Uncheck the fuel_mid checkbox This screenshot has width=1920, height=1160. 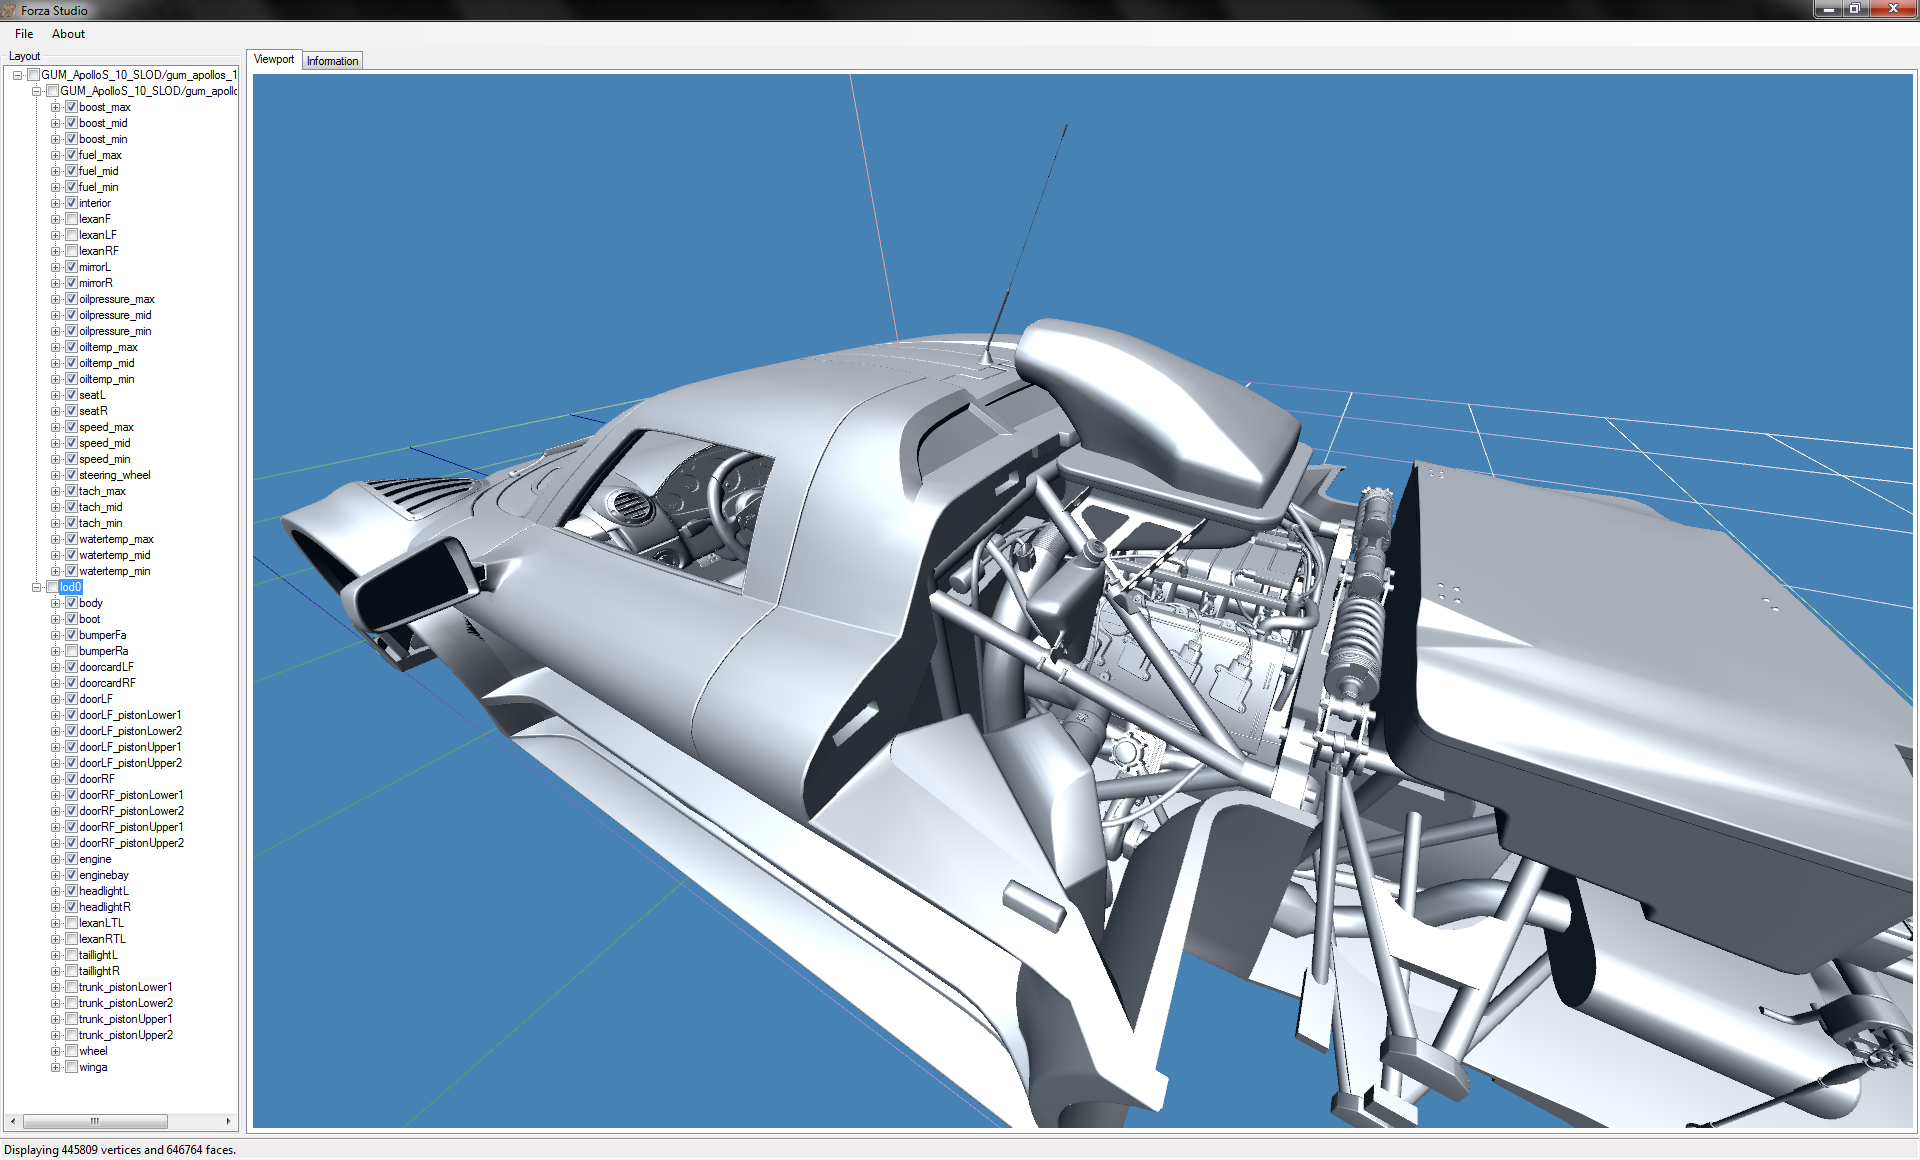[71, 171]
